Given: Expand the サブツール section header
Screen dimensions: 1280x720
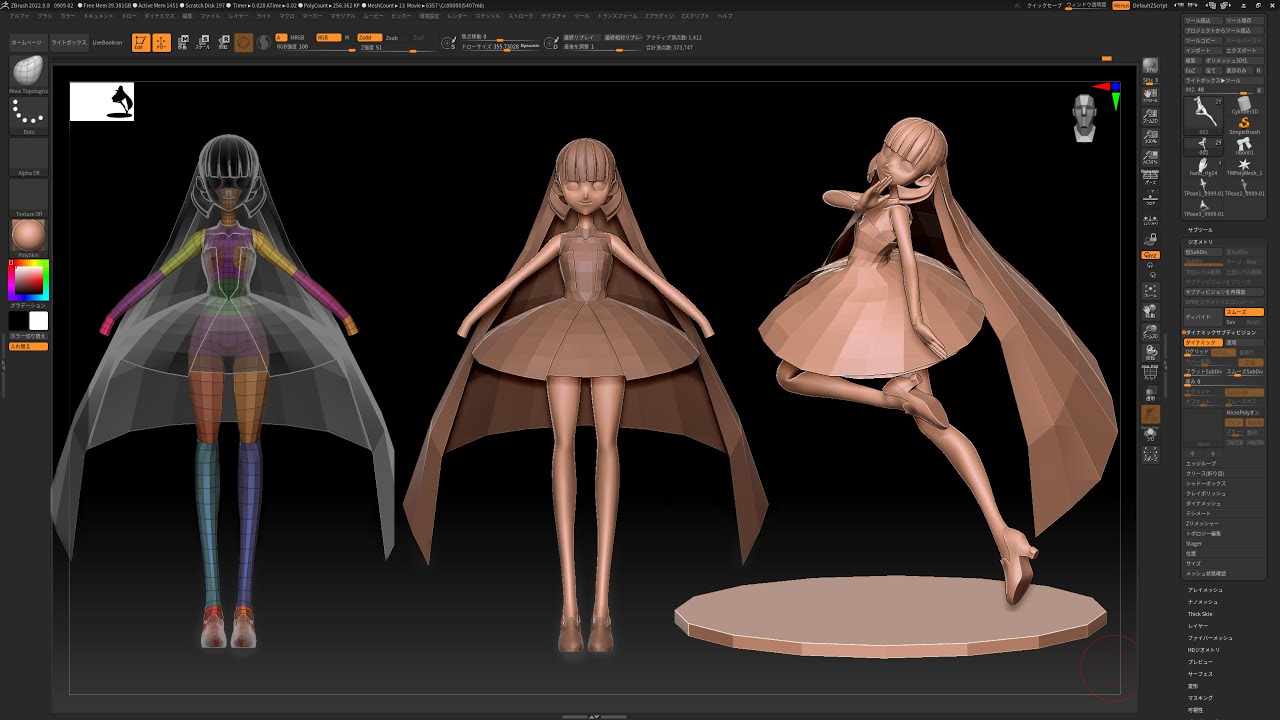Looking at the screenshot, I should pos(1200,230).
